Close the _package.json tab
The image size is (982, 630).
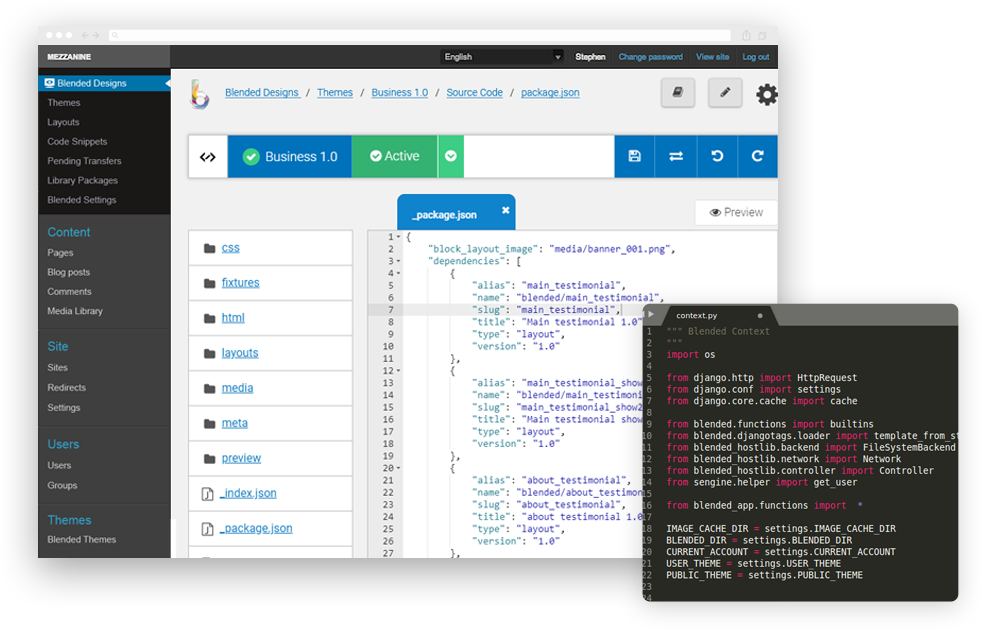click(x=505, y=210)
